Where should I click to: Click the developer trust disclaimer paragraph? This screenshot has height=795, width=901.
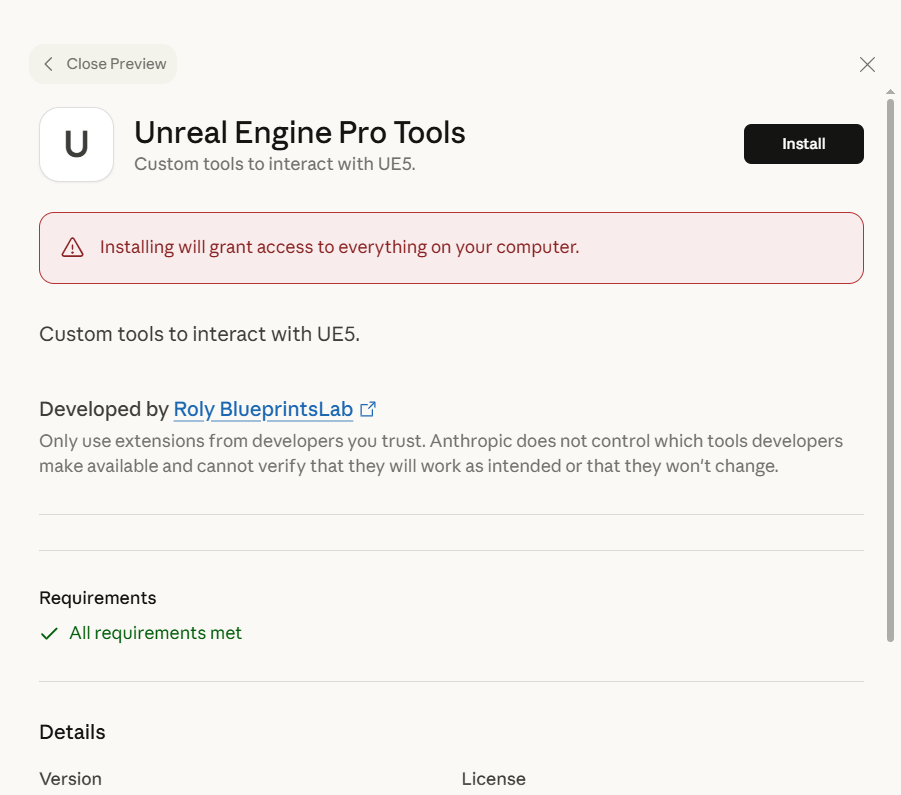[440, 453]
